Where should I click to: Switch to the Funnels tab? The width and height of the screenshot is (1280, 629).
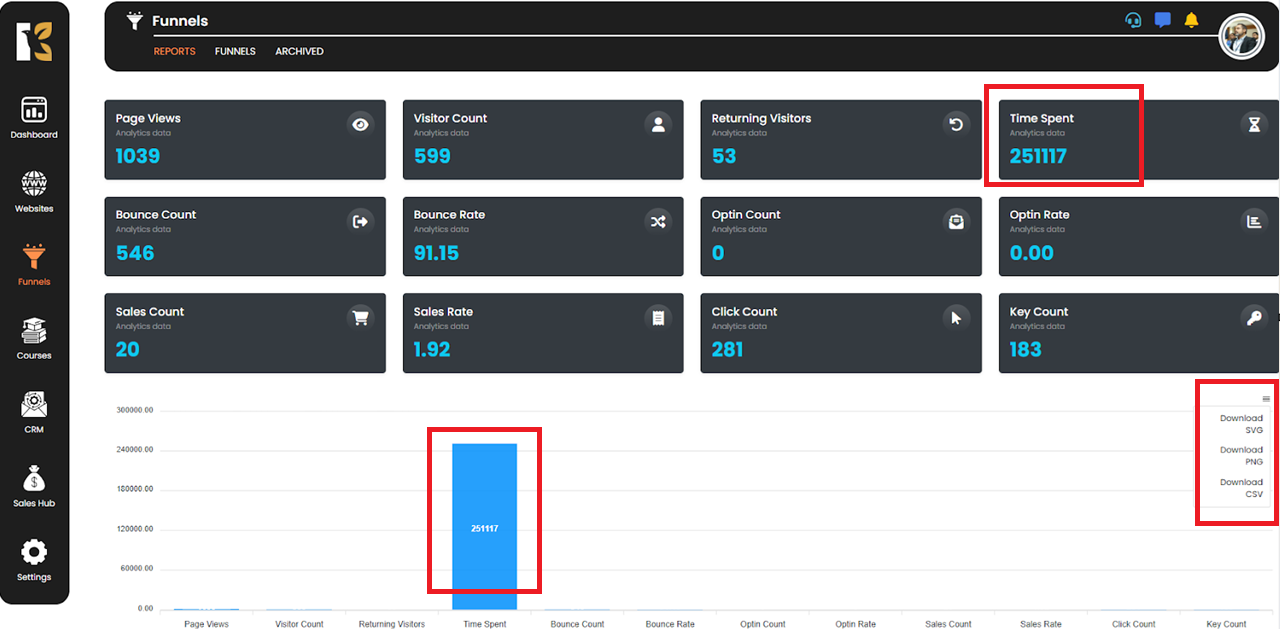pyautogui.click(x=235, y=51)
